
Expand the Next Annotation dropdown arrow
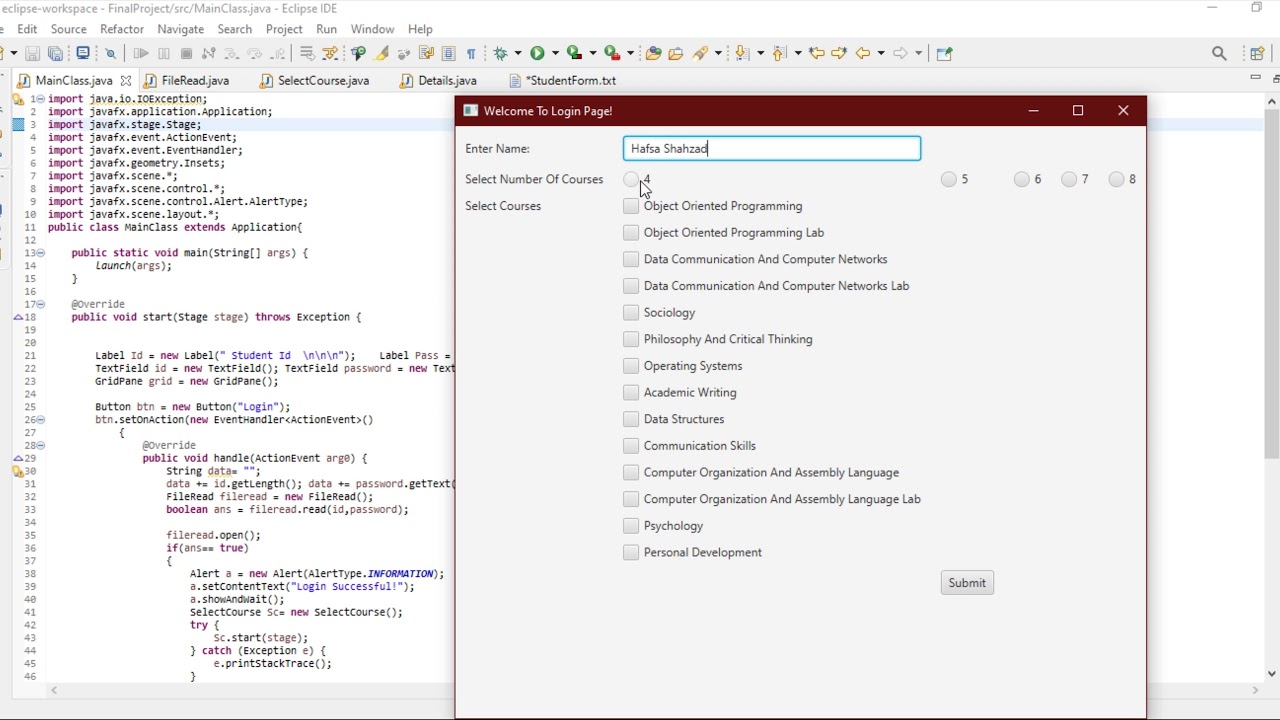click(x=760, y=54)
